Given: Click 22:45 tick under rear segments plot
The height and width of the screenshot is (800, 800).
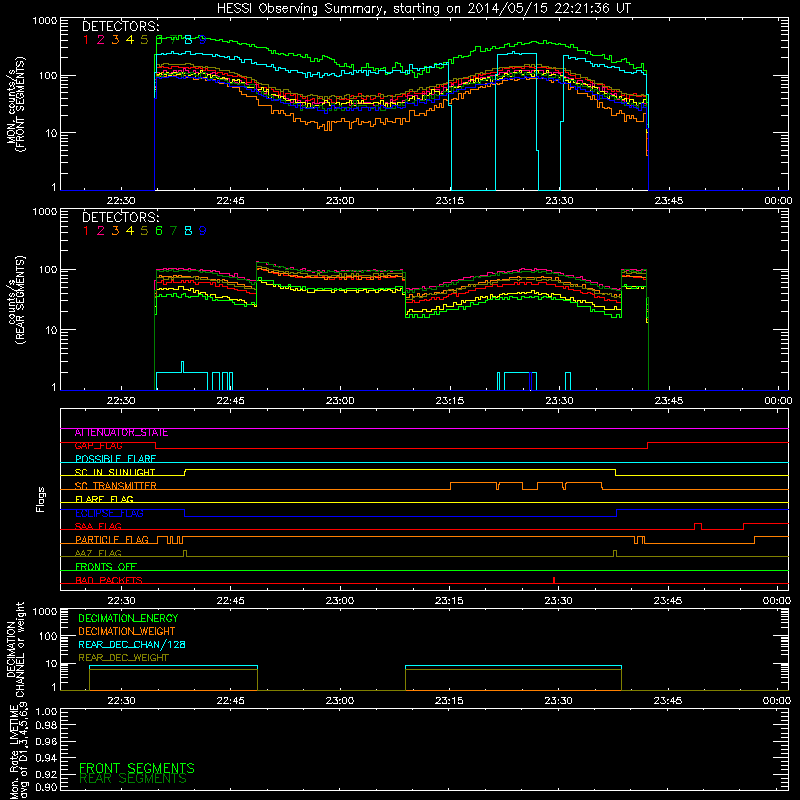Looking at the screenshot, I should click(x=231, y=401).
